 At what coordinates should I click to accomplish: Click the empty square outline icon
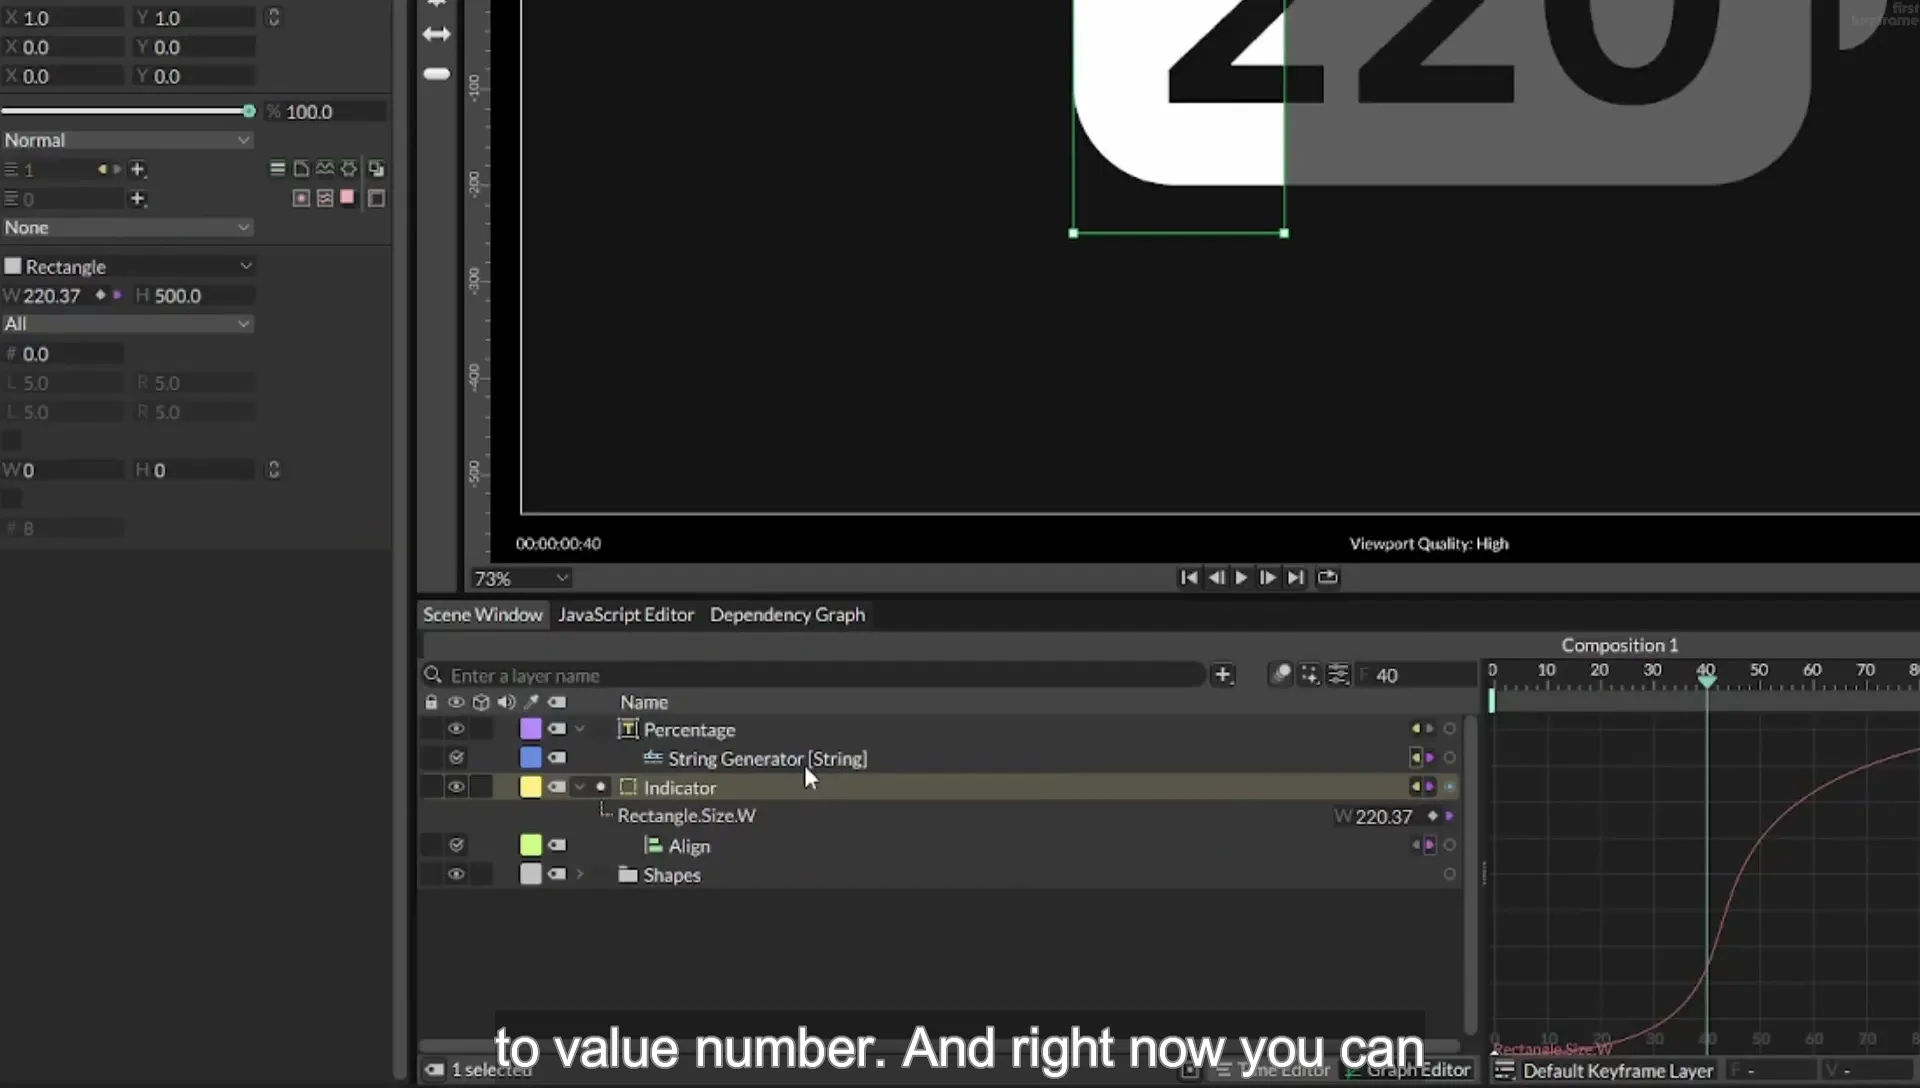point(376,198)
